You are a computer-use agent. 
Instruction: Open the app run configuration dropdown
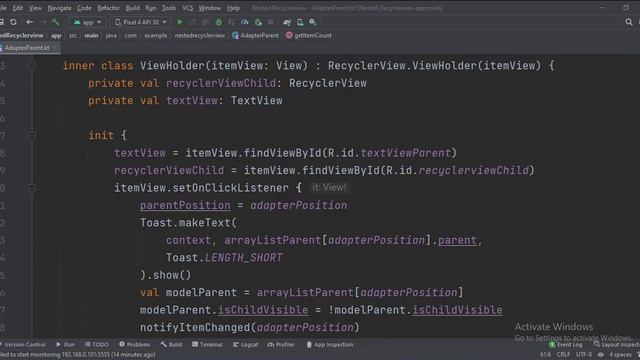87,22
